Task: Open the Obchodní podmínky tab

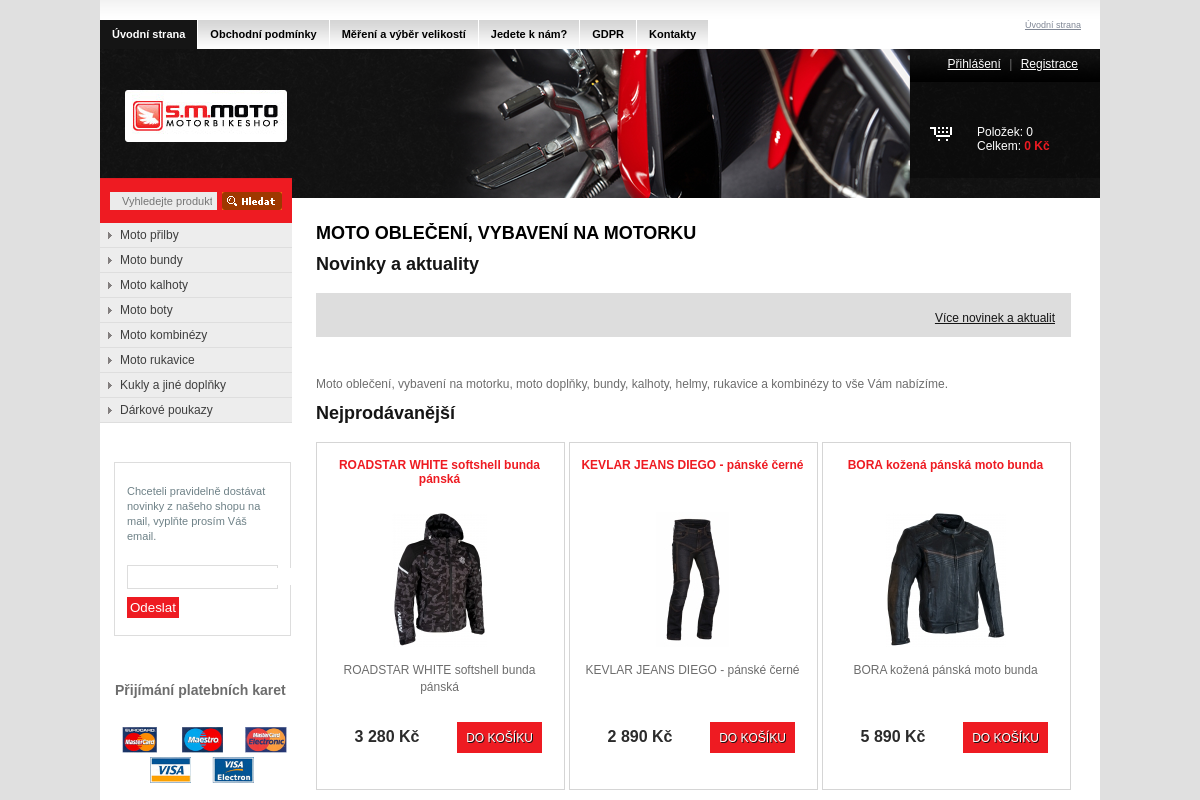Action: (x=264, y=34)
